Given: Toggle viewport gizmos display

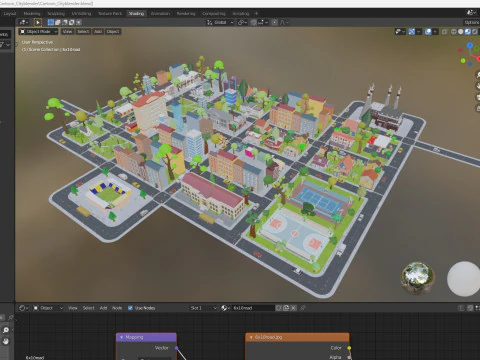Looking at the screenshot, I should [x=413, y=32].
